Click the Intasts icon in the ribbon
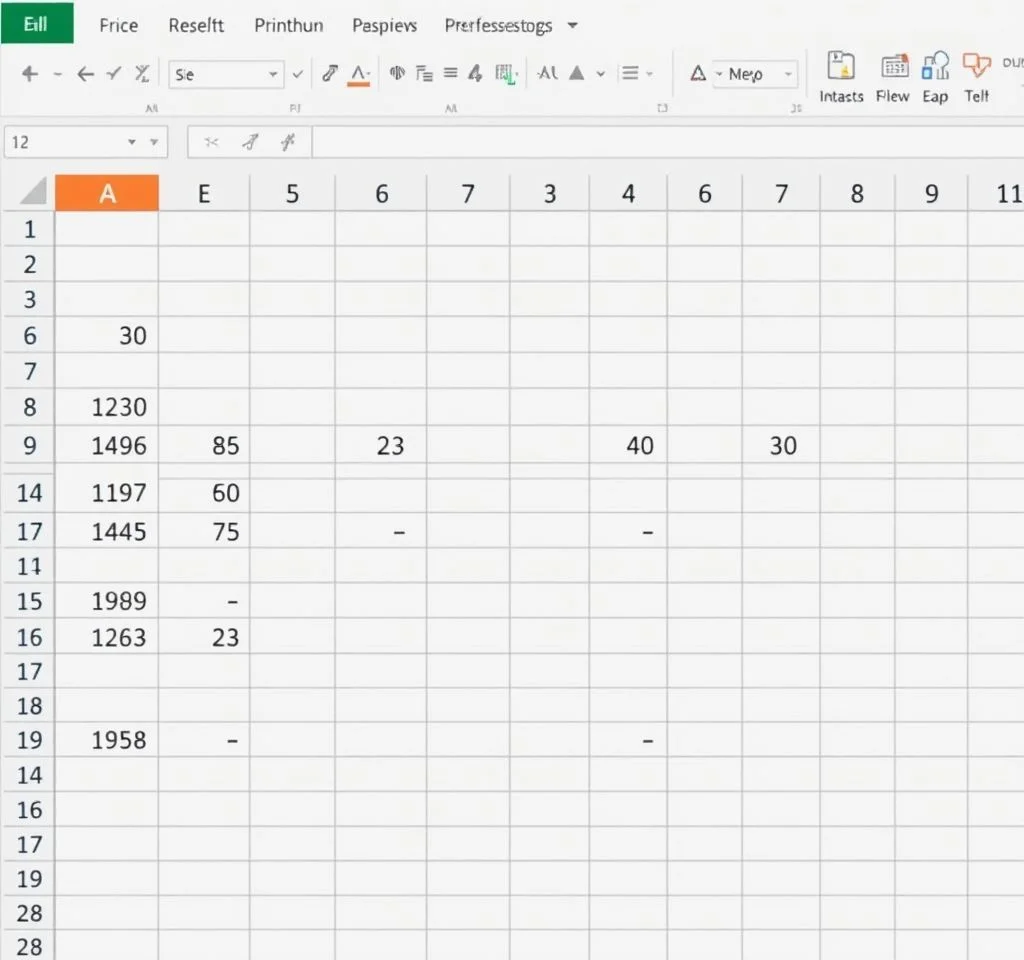Viewport: 1024px width, 960px height. click(x=841, y=68)
